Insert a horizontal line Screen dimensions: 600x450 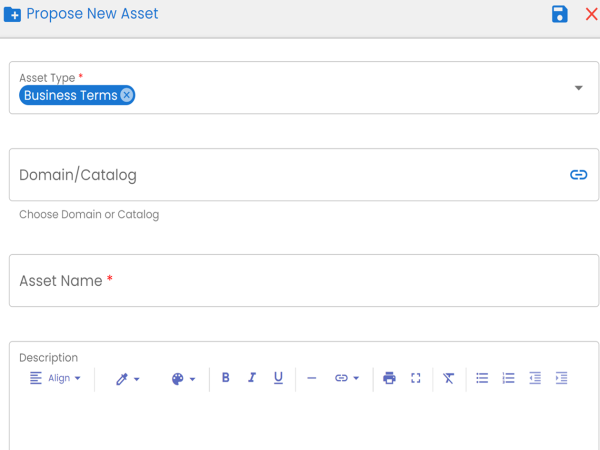[312, 378]
